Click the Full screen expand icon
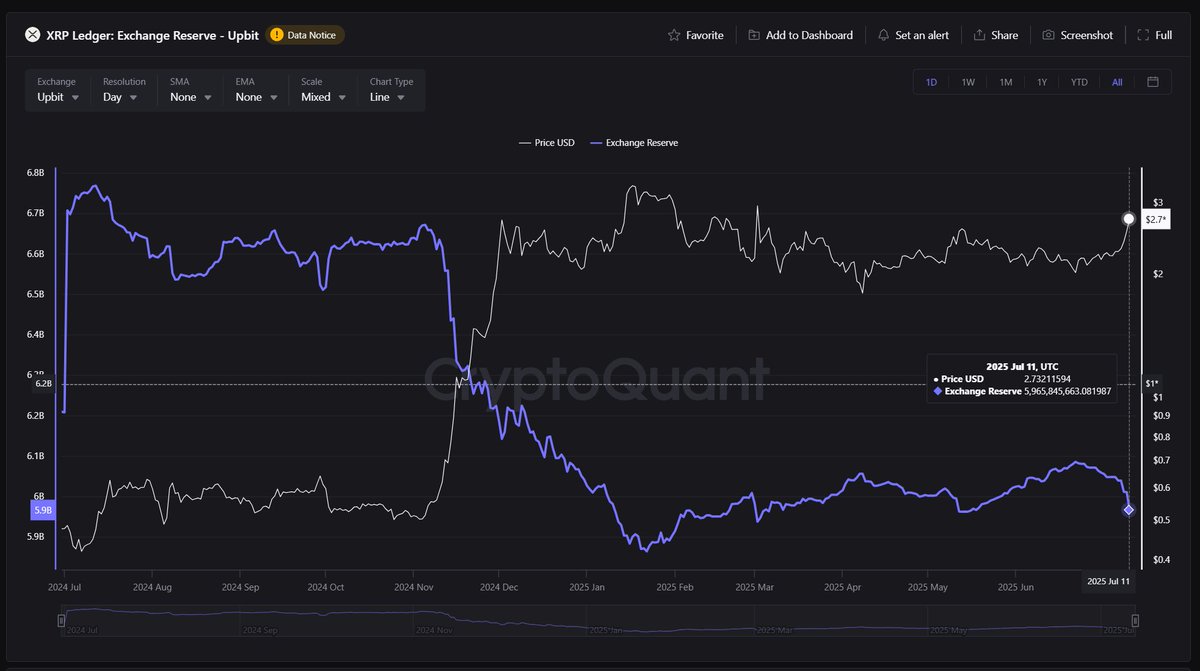 [1143, 35]
